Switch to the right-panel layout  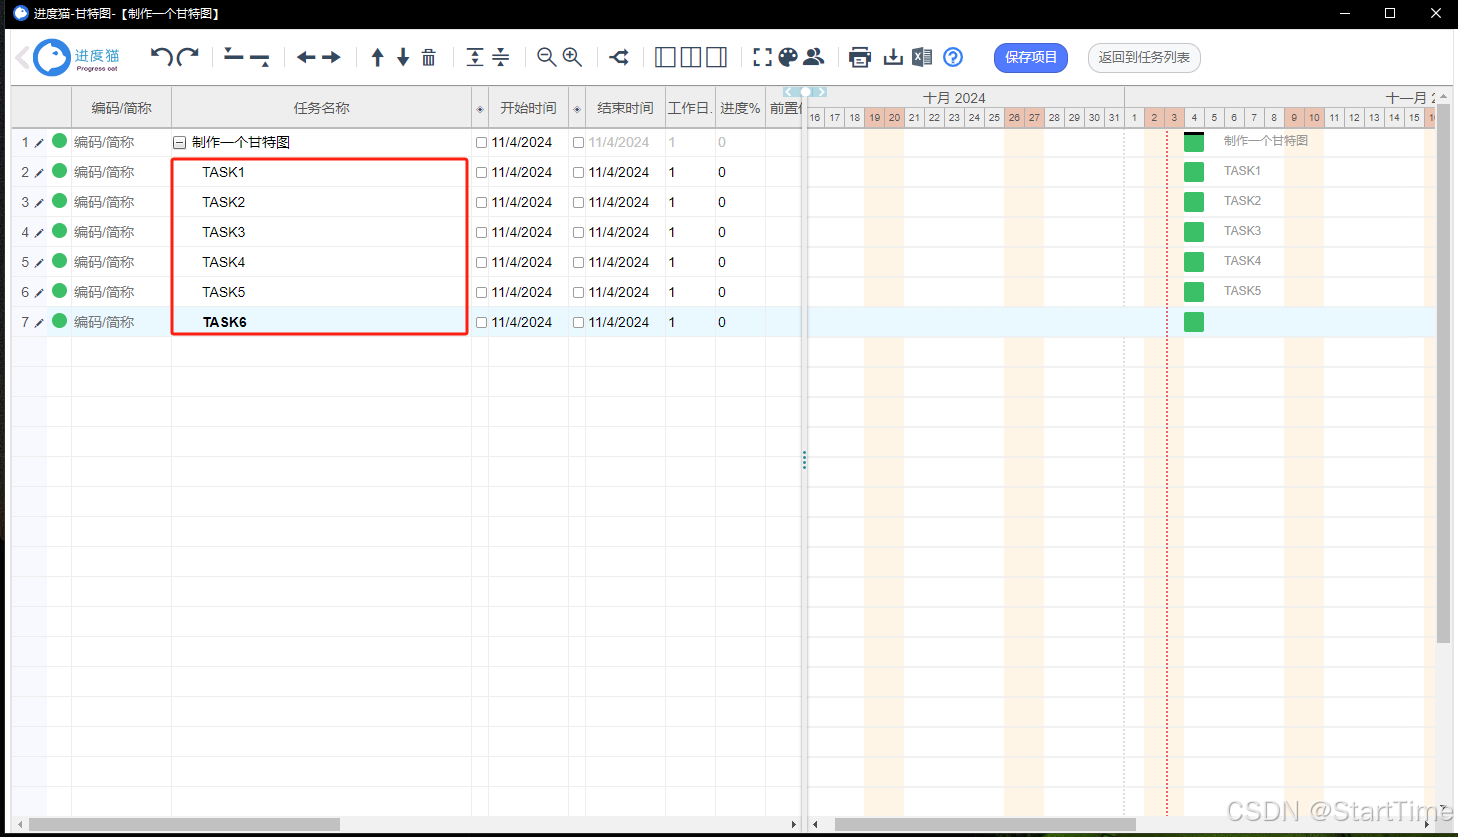(716, 57)
